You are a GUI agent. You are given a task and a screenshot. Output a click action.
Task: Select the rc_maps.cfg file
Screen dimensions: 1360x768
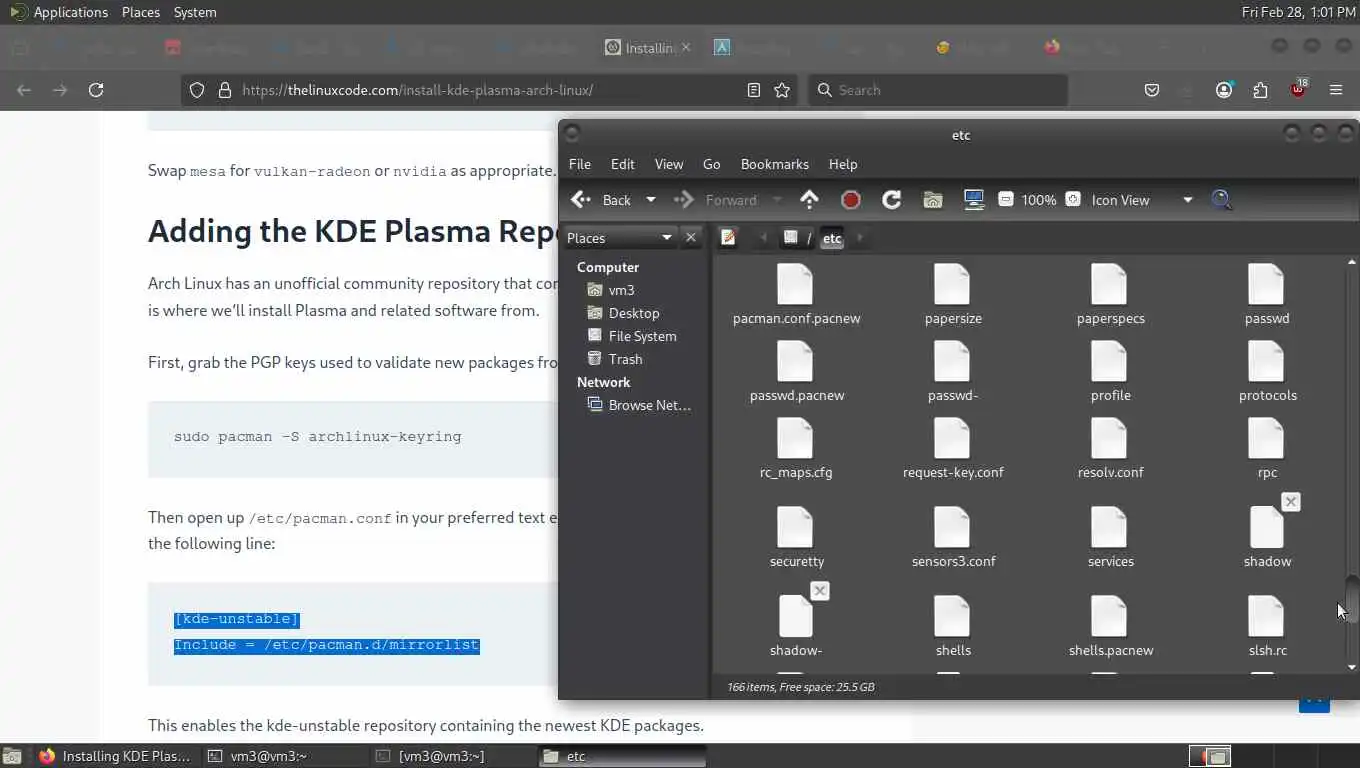coord(796,449)
